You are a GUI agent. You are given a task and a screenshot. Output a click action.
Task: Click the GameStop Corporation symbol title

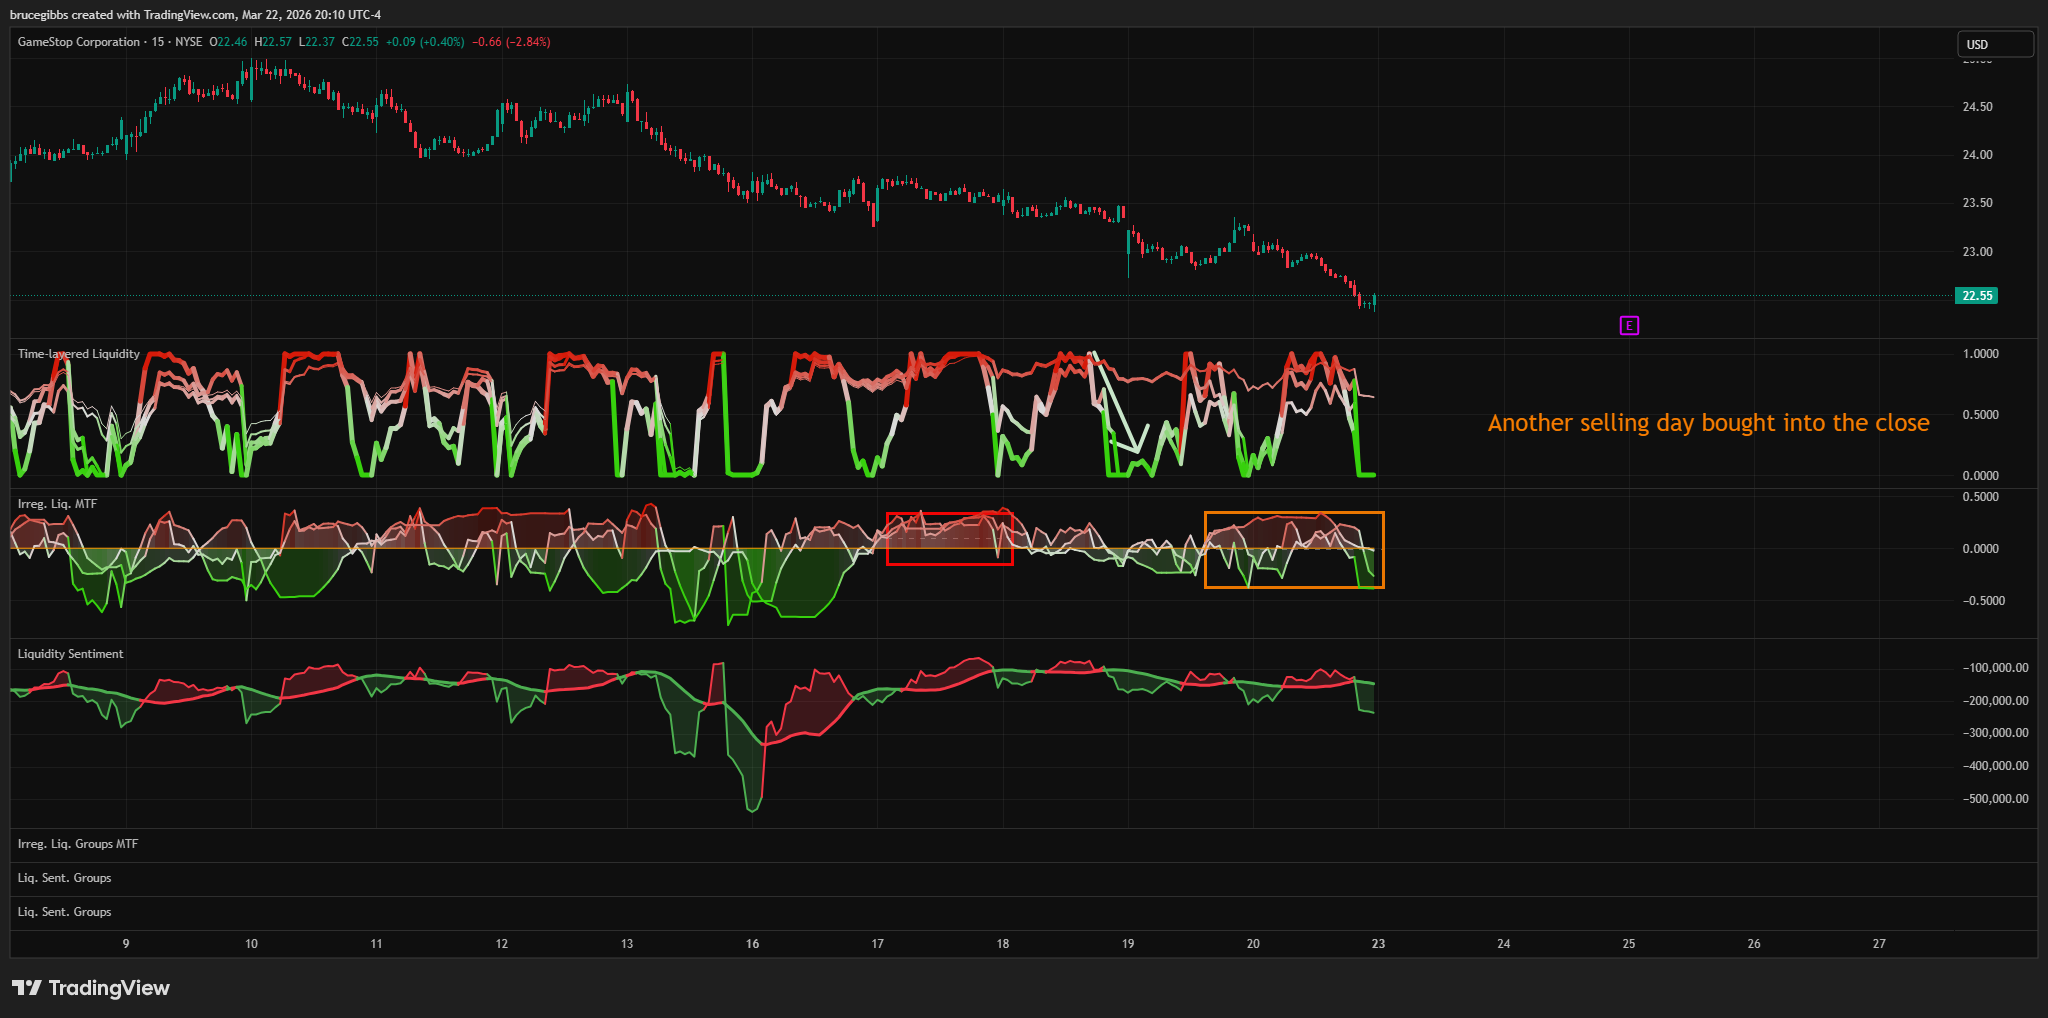pyautogui.click(x=79, y=42)
